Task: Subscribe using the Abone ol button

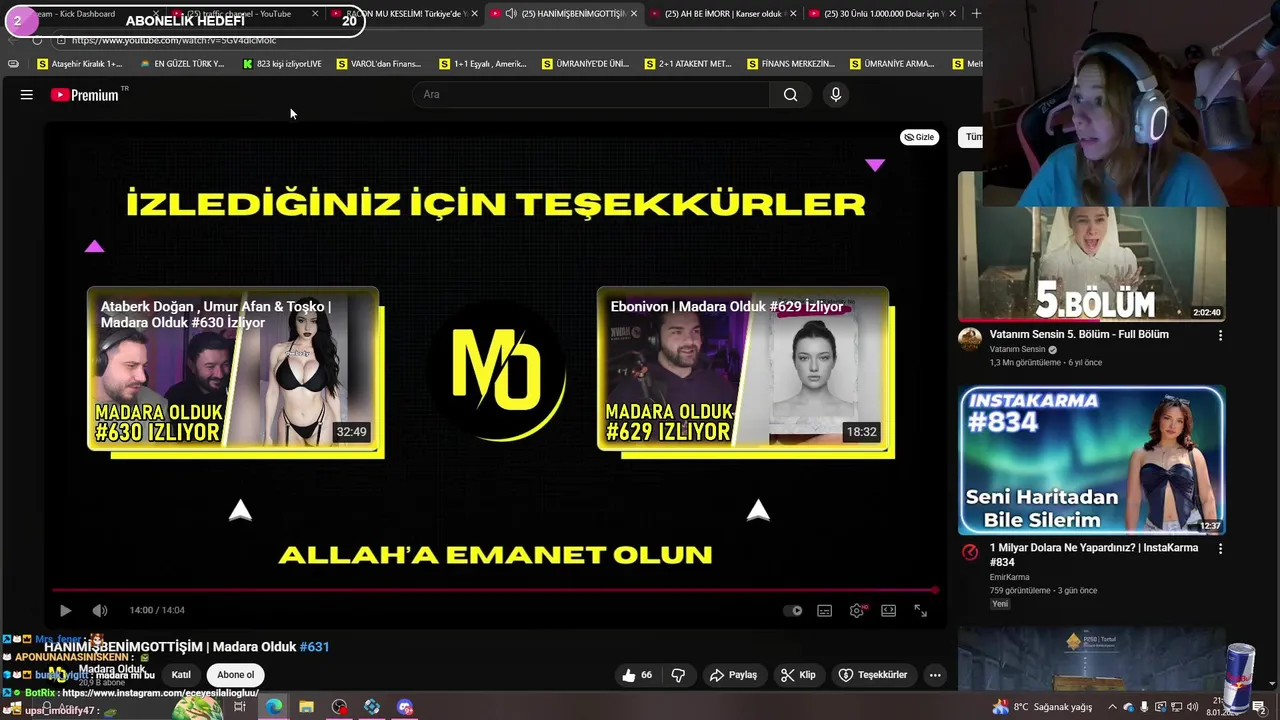Action: pyautogui.click(x=236, y=675)
